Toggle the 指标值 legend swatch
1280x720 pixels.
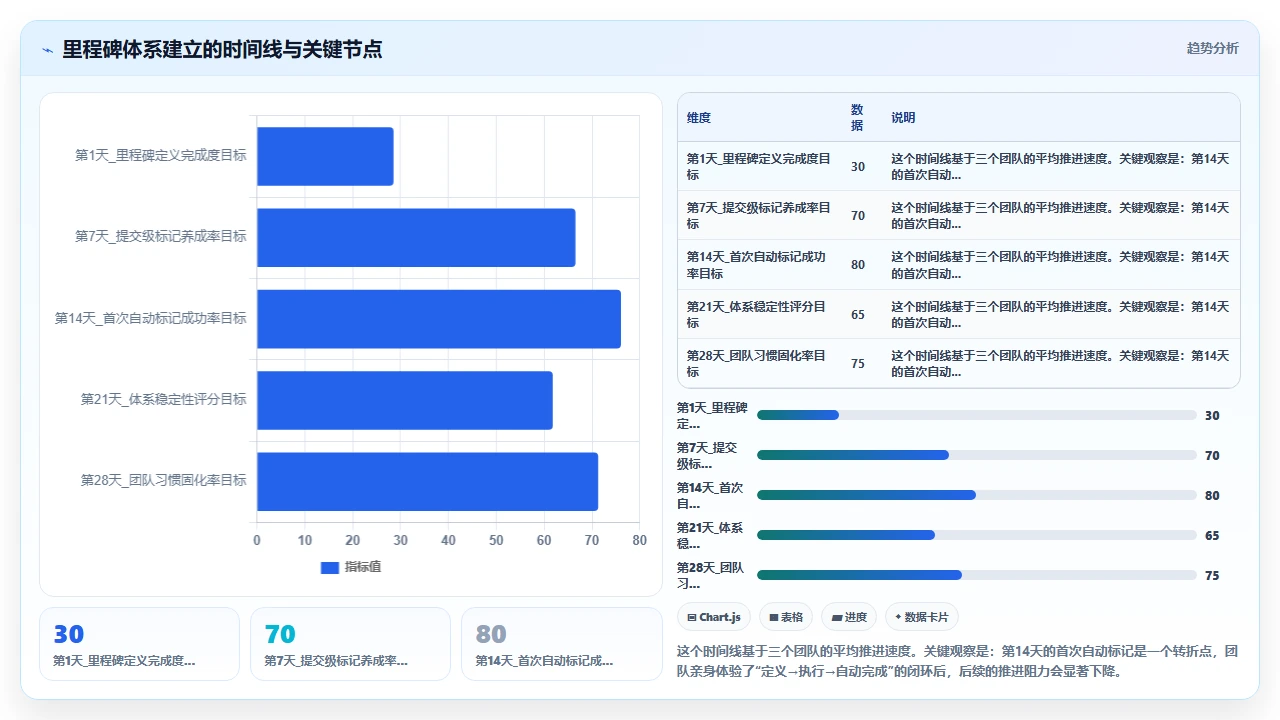click(x=330, y=567)
